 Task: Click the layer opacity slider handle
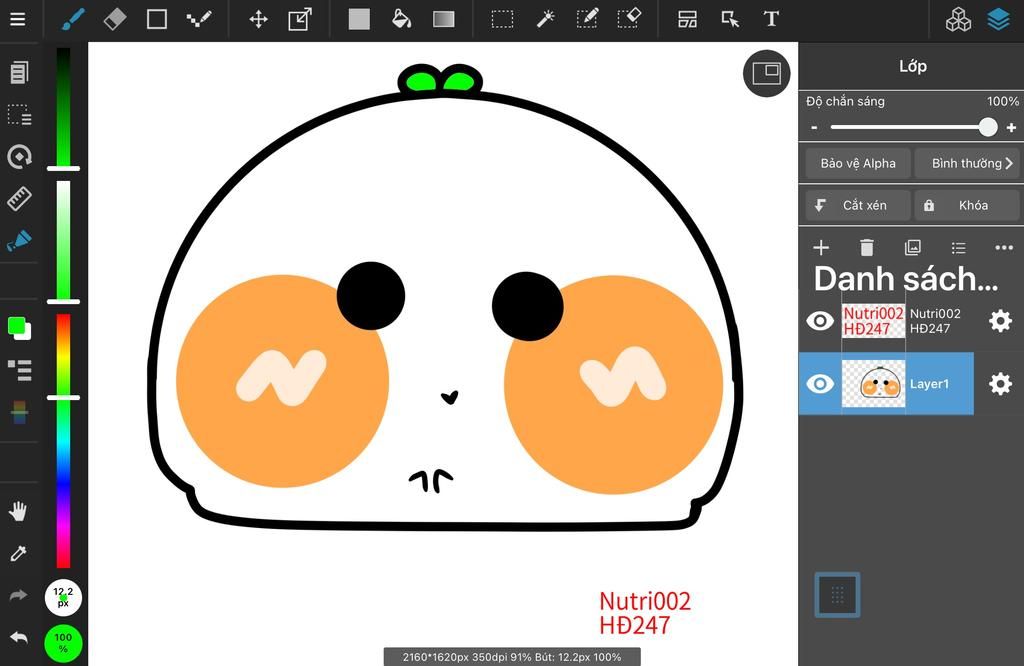(x=987, y=127)
